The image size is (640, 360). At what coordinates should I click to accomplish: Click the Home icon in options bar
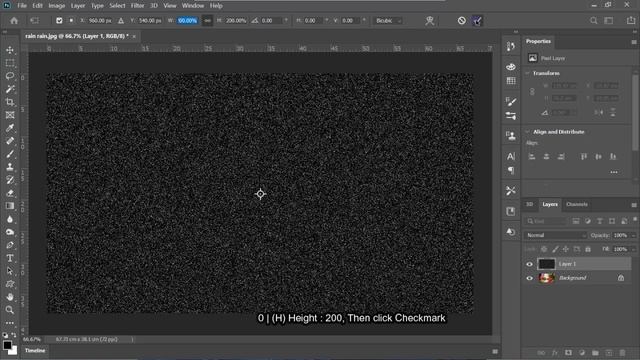(14, 20)
